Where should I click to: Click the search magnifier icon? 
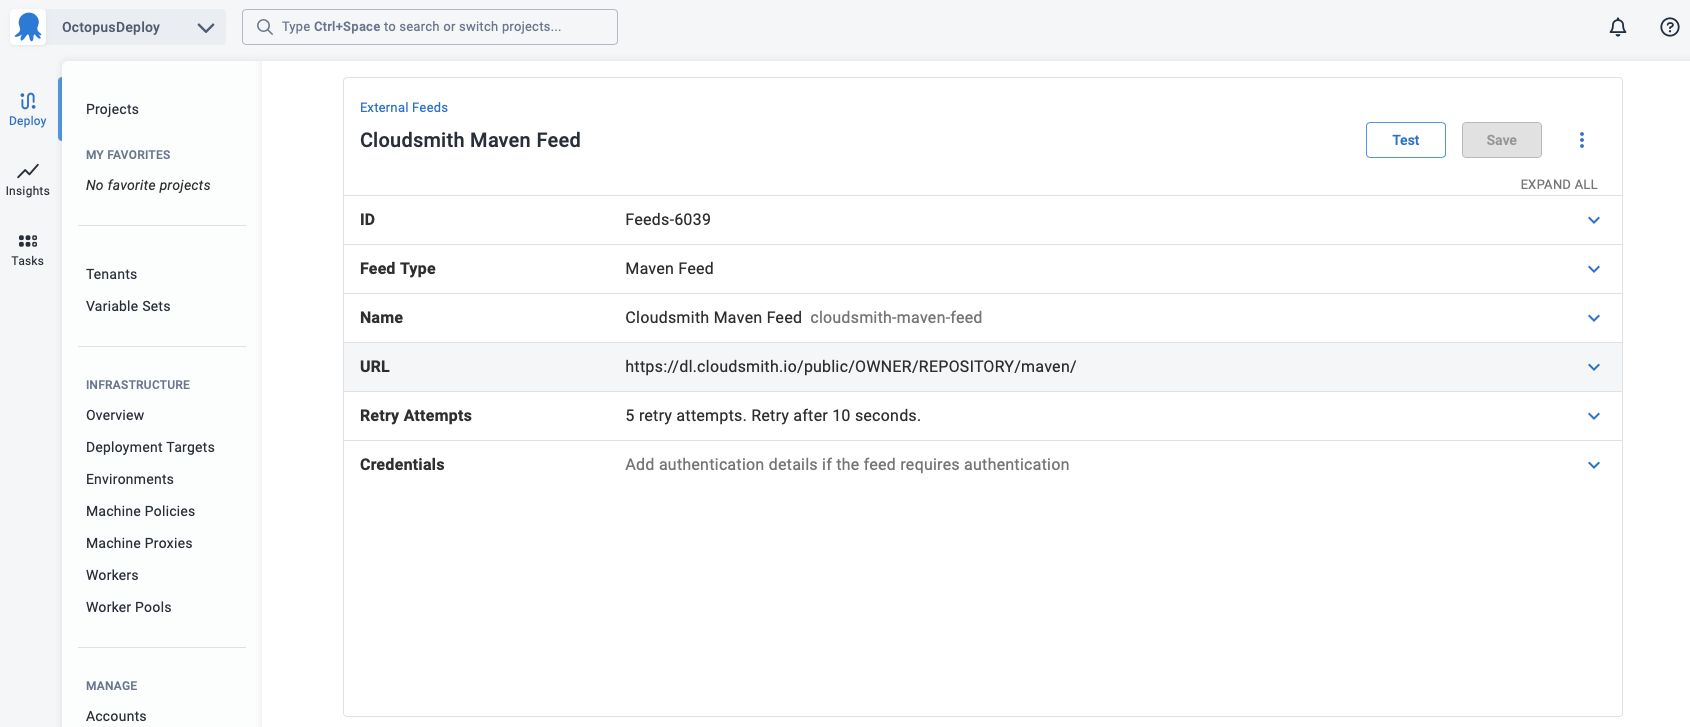point(265,27)
